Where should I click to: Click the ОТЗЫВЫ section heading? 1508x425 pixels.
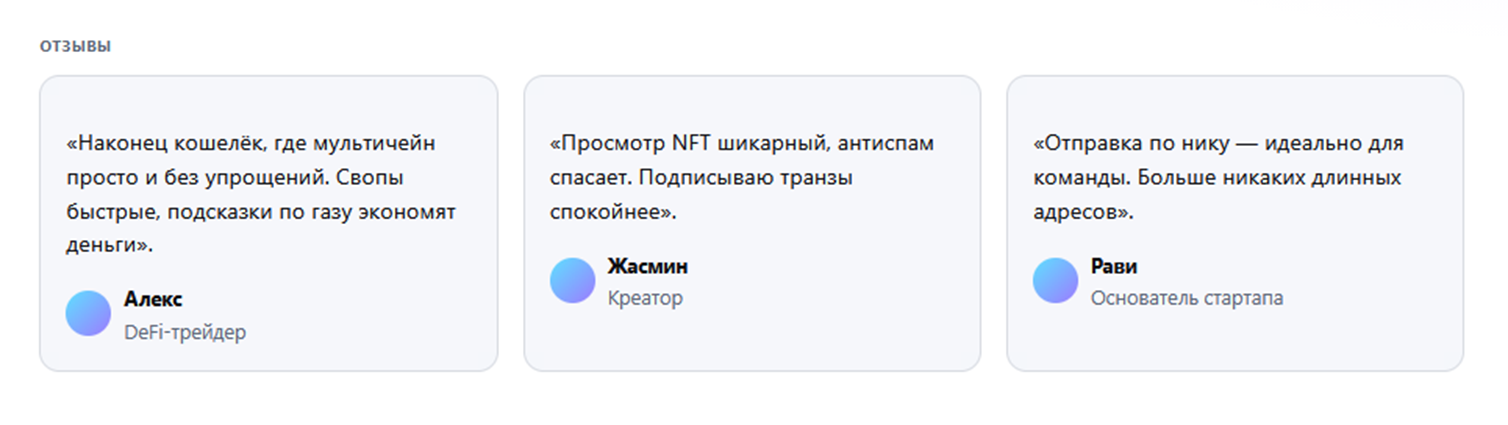pyautogui.click(x=75, y=46)
